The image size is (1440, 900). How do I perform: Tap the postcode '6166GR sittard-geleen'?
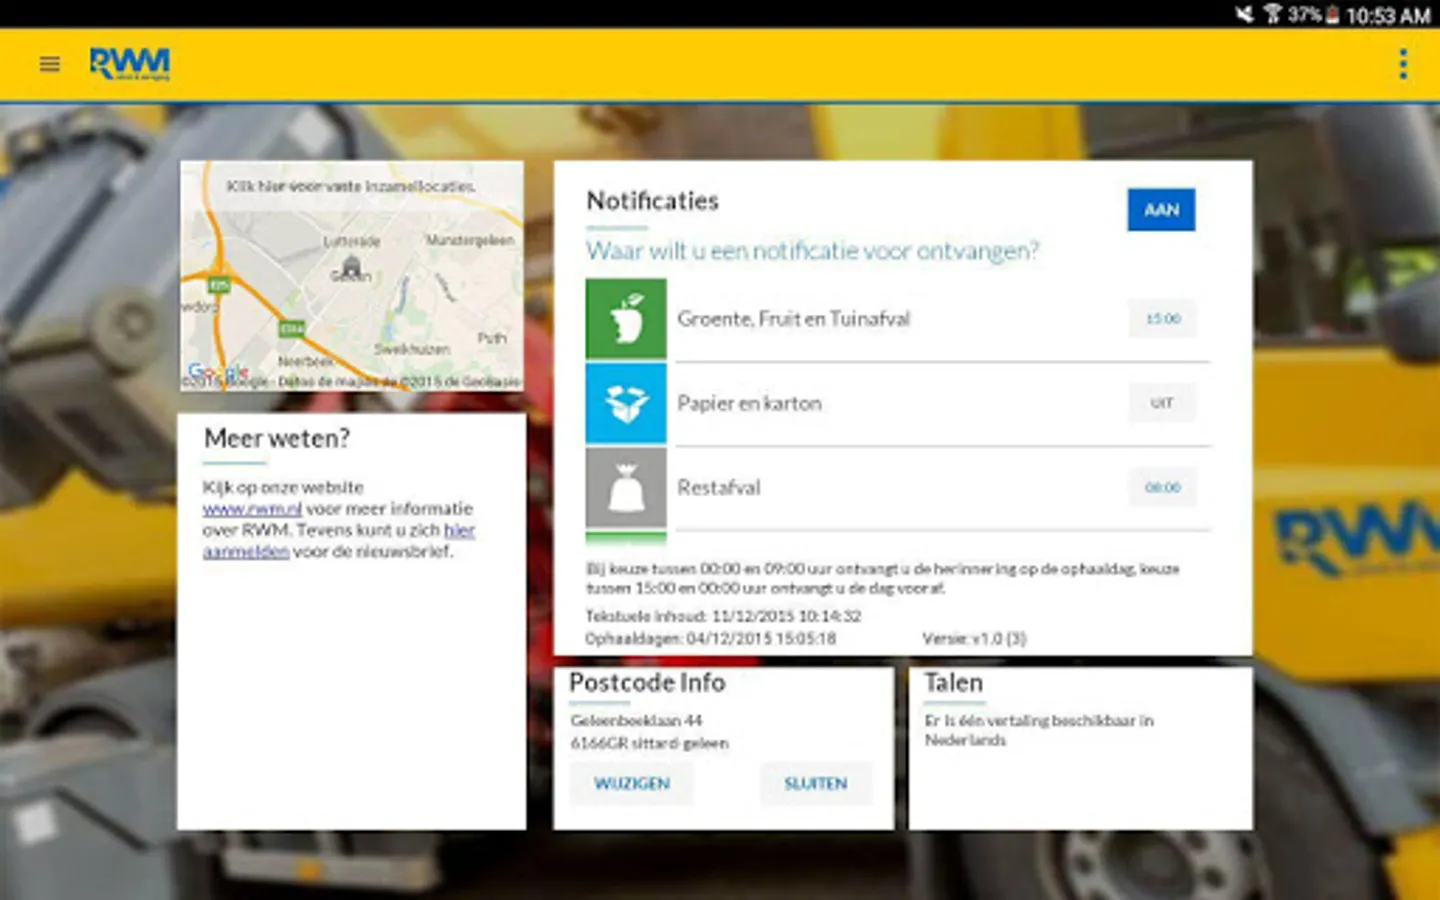click(x=649, y=743)
